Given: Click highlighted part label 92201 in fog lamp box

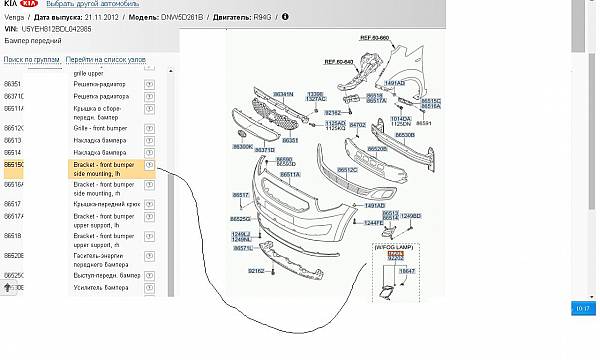Looking at the screenshot, I should click(396, 253).
